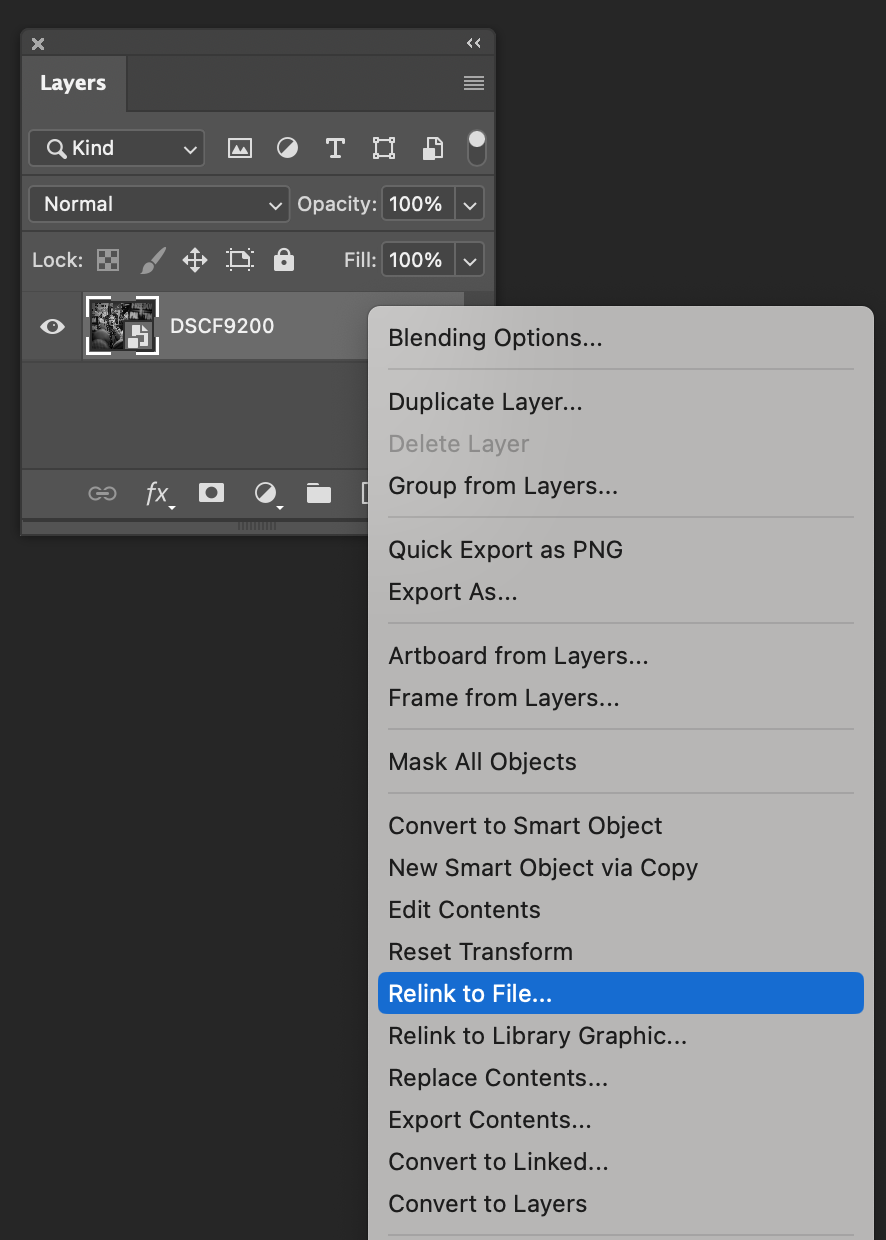Open the Layers panel hamburger menu
The width and height of the screenshot is (886, 1240).
coord(474,83)
